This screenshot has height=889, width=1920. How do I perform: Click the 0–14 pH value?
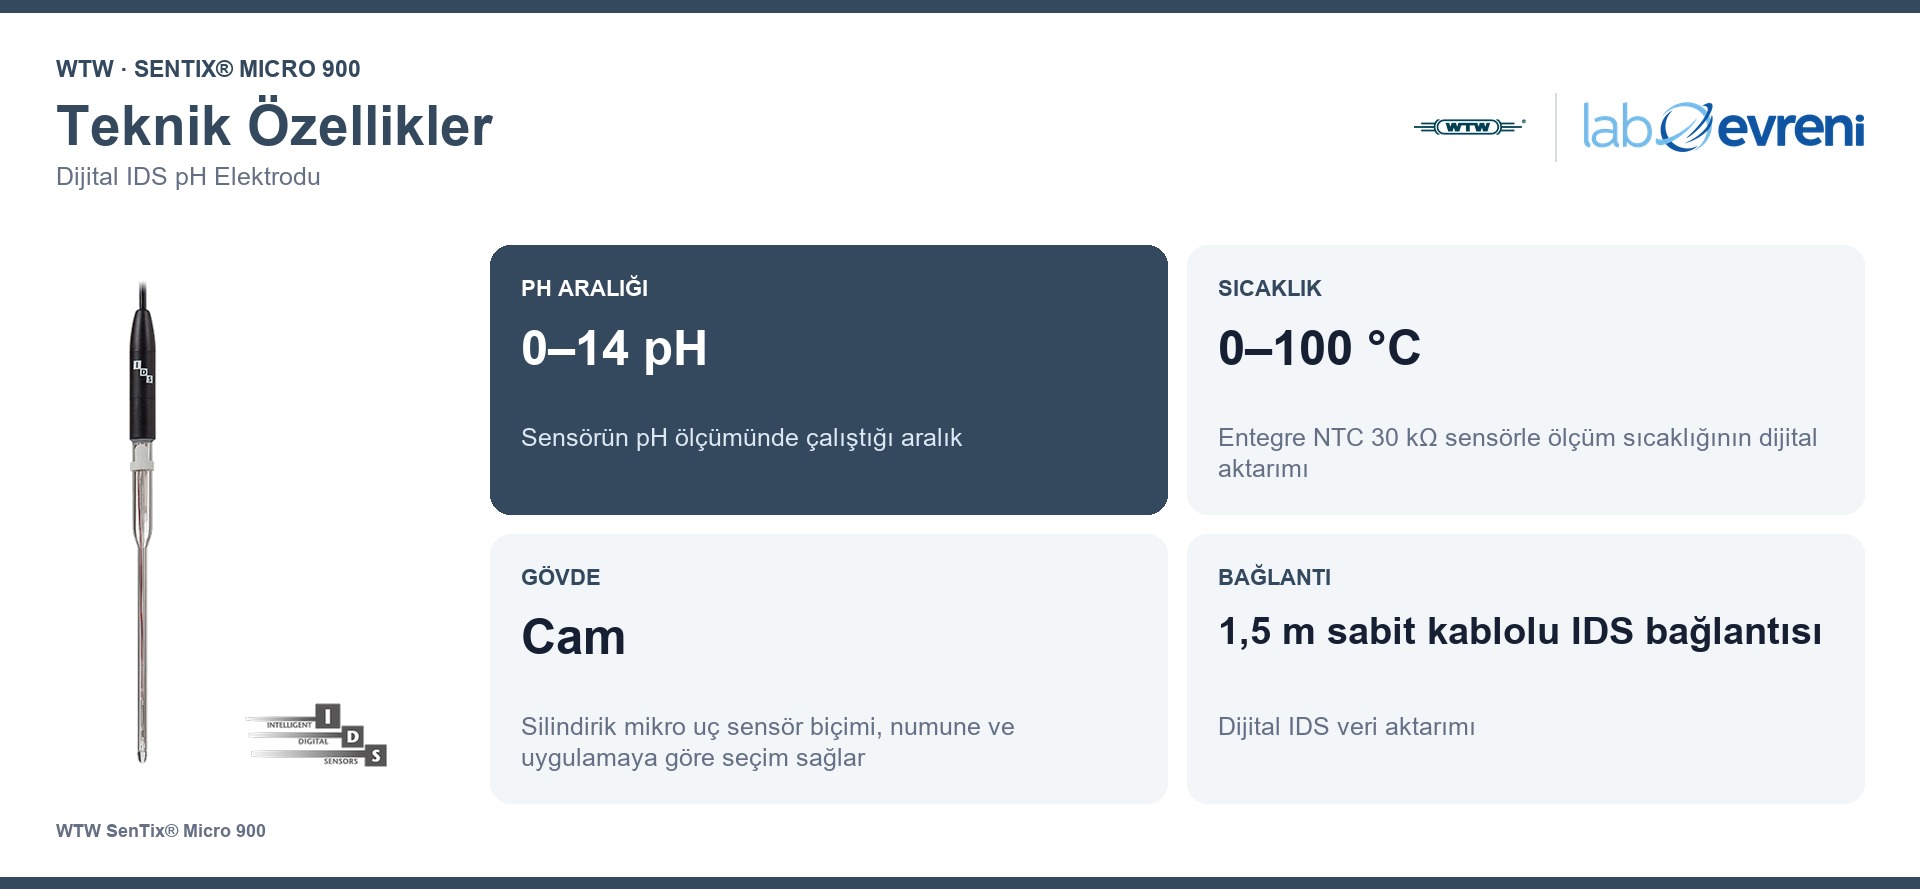point(614,348)
